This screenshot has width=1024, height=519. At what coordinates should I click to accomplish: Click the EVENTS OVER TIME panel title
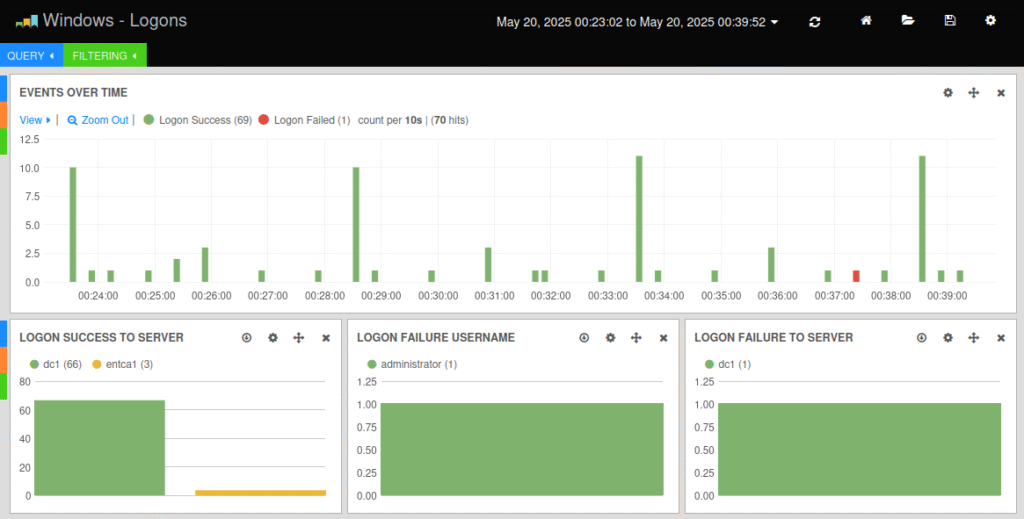73,93
